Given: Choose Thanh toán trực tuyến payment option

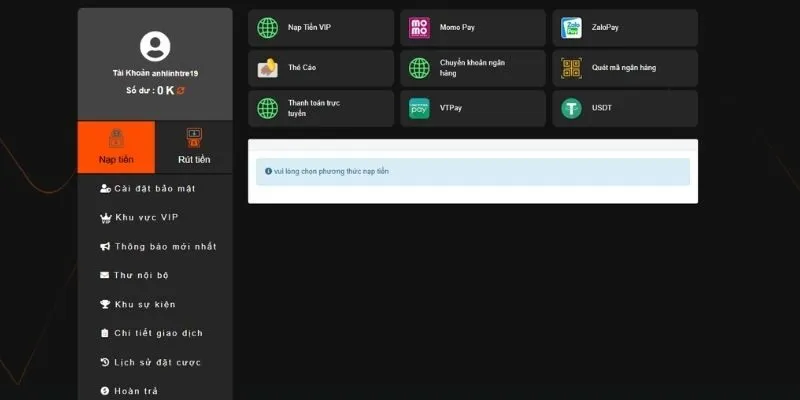Looking at the screenshot, I should click(321, 109).
